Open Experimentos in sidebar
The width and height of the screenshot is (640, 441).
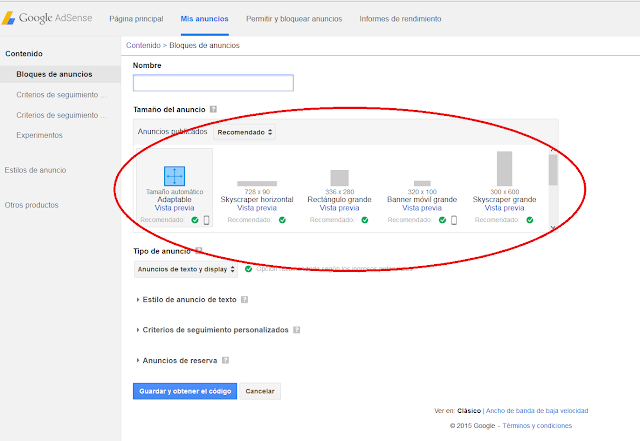click(39, 135)
